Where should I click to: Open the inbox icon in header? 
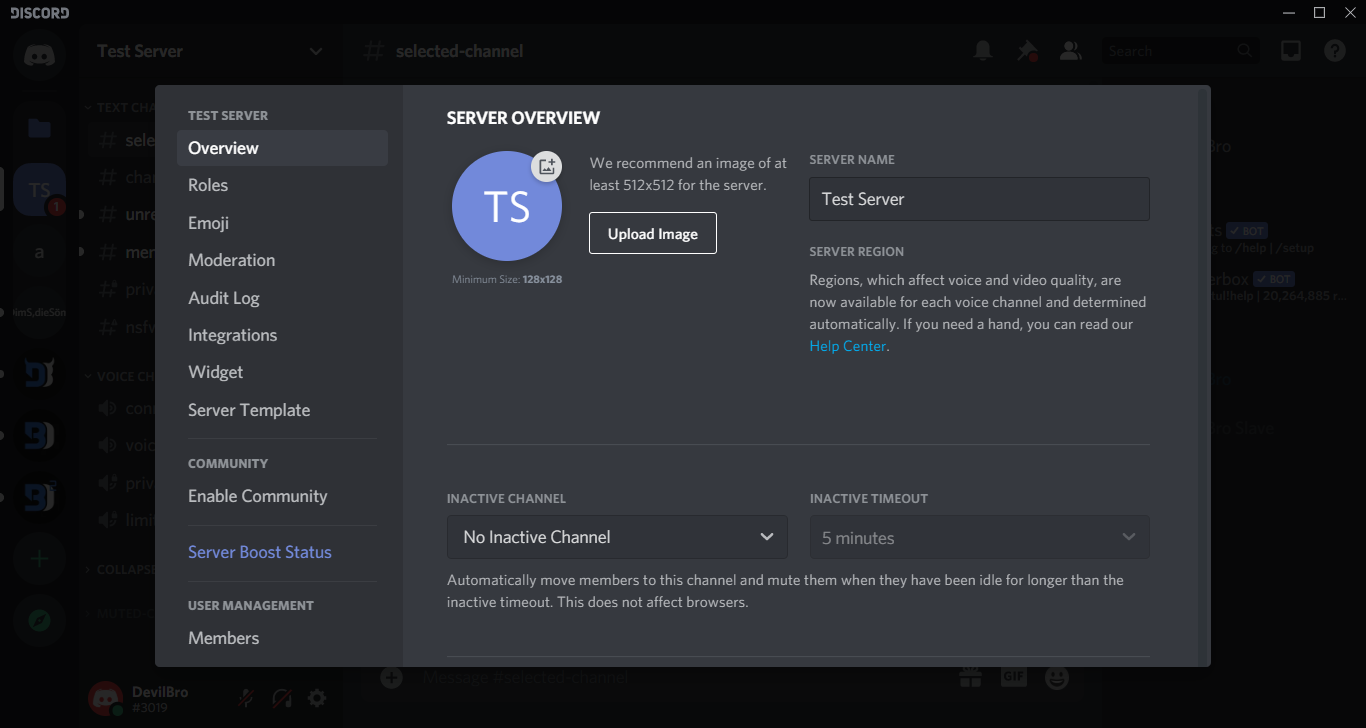click(x=1291, y=51)
